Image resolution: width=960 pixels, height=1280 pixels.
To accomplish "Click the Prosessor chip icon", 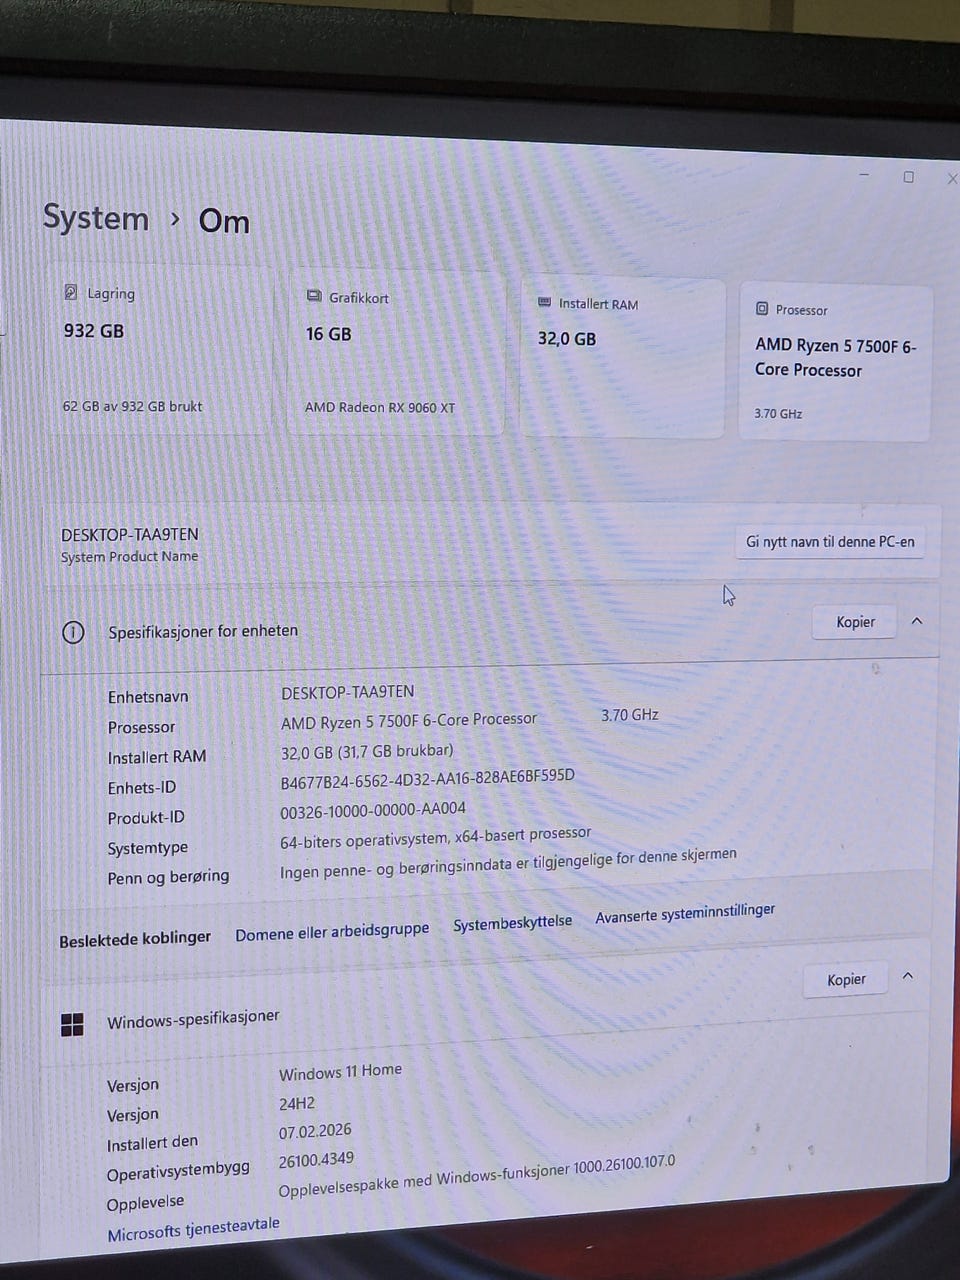I will coord(762,309).
